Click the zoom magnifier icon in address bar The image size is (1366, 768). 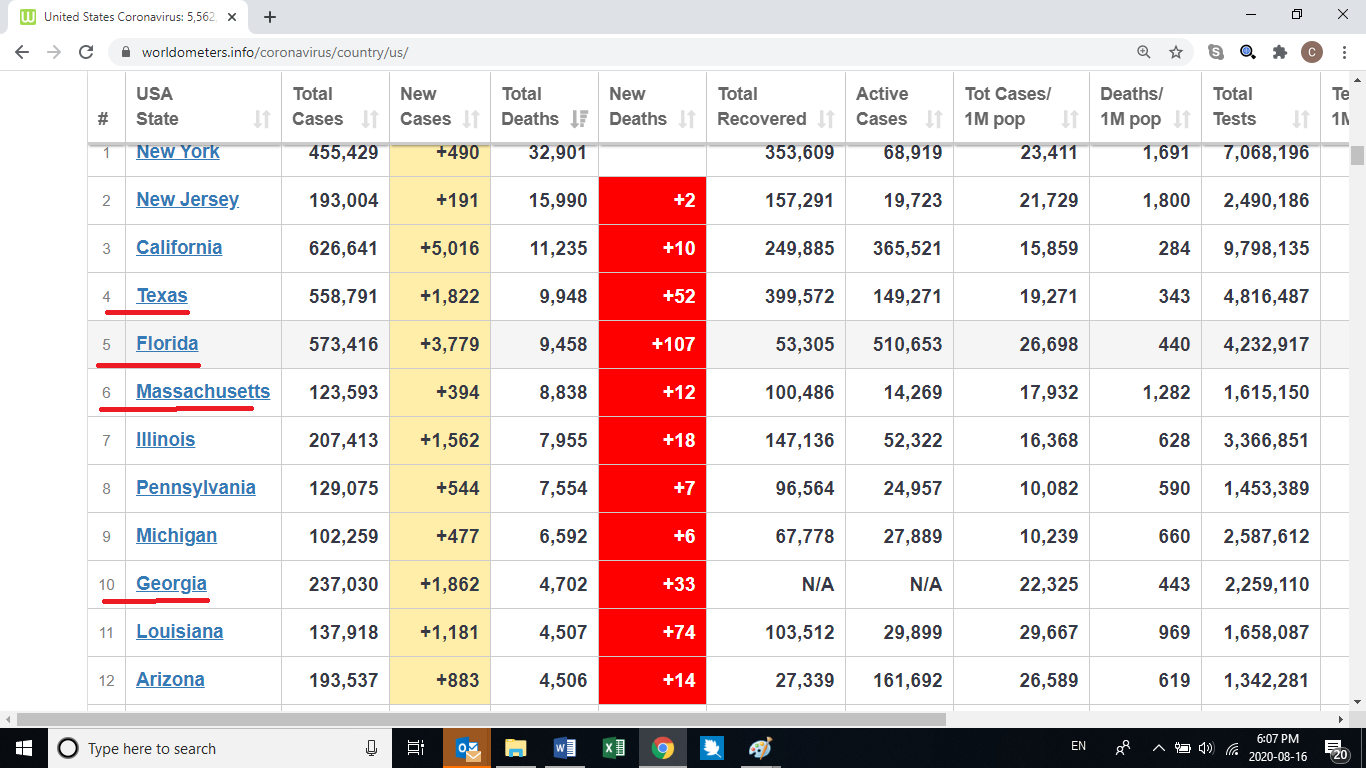(1144, 52)
